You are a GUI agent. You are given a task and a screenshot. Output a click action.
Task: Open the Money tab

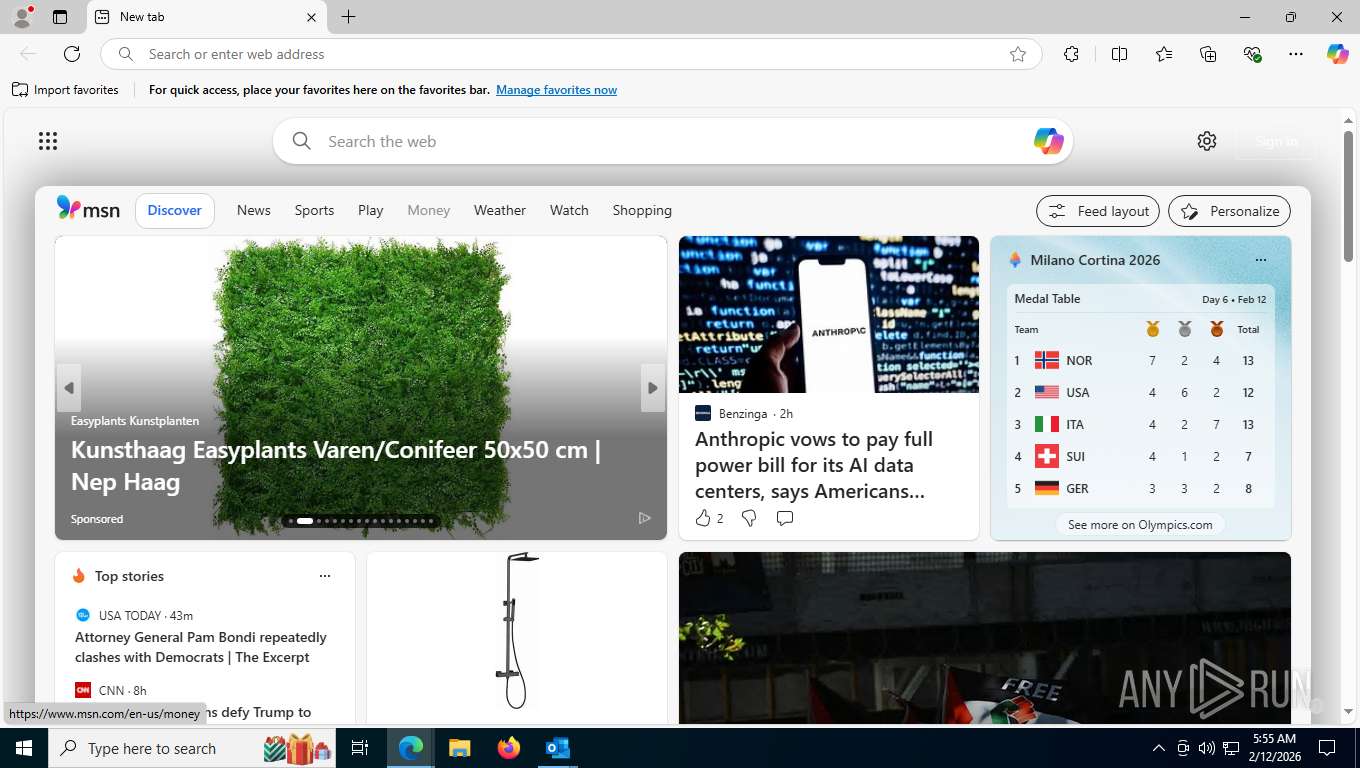(428, 210)
